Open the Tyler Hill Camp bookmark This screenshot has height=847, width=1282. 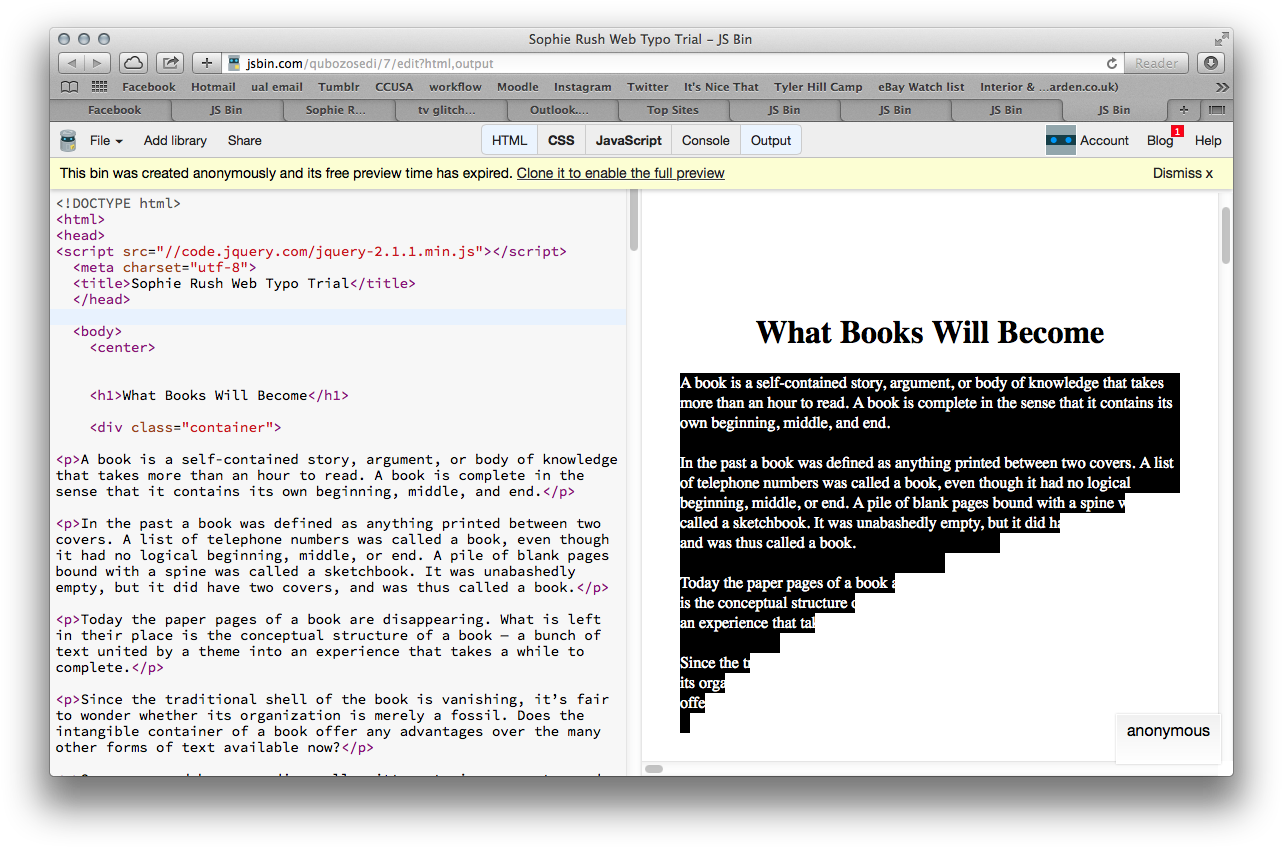(818, 87)
